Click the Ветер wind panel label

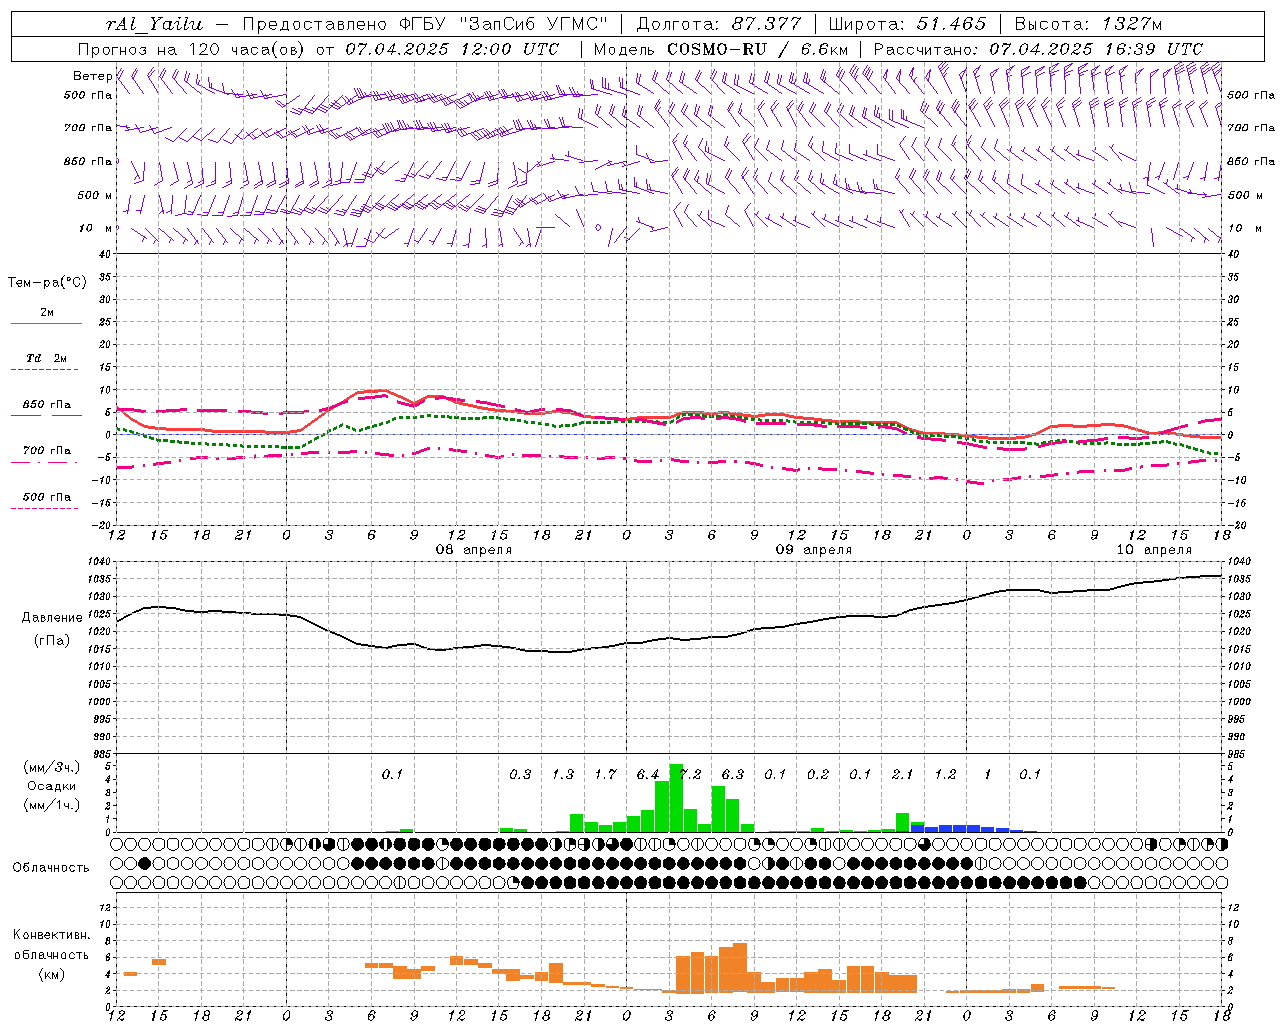pos(93,76)
